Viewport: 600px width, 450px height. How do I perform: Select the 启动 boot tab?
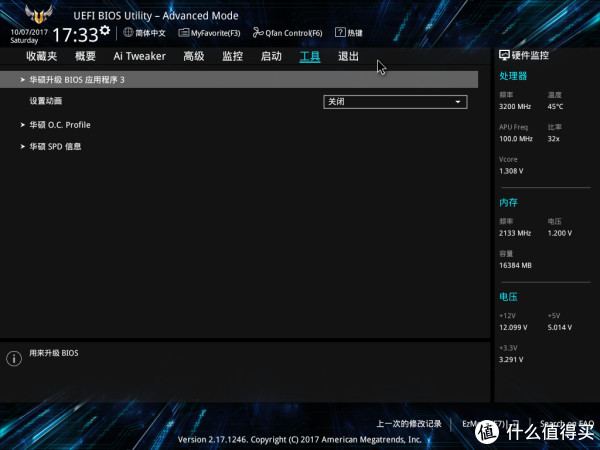[271, 56]
